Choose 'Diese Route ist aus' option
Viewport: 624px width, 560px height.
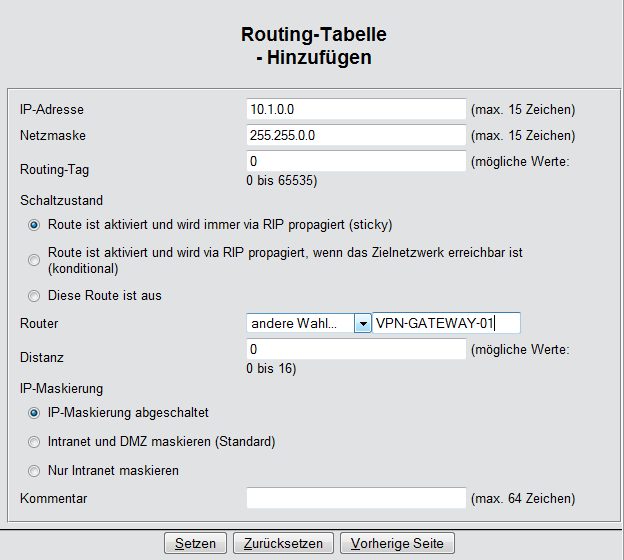coord(35,296)
